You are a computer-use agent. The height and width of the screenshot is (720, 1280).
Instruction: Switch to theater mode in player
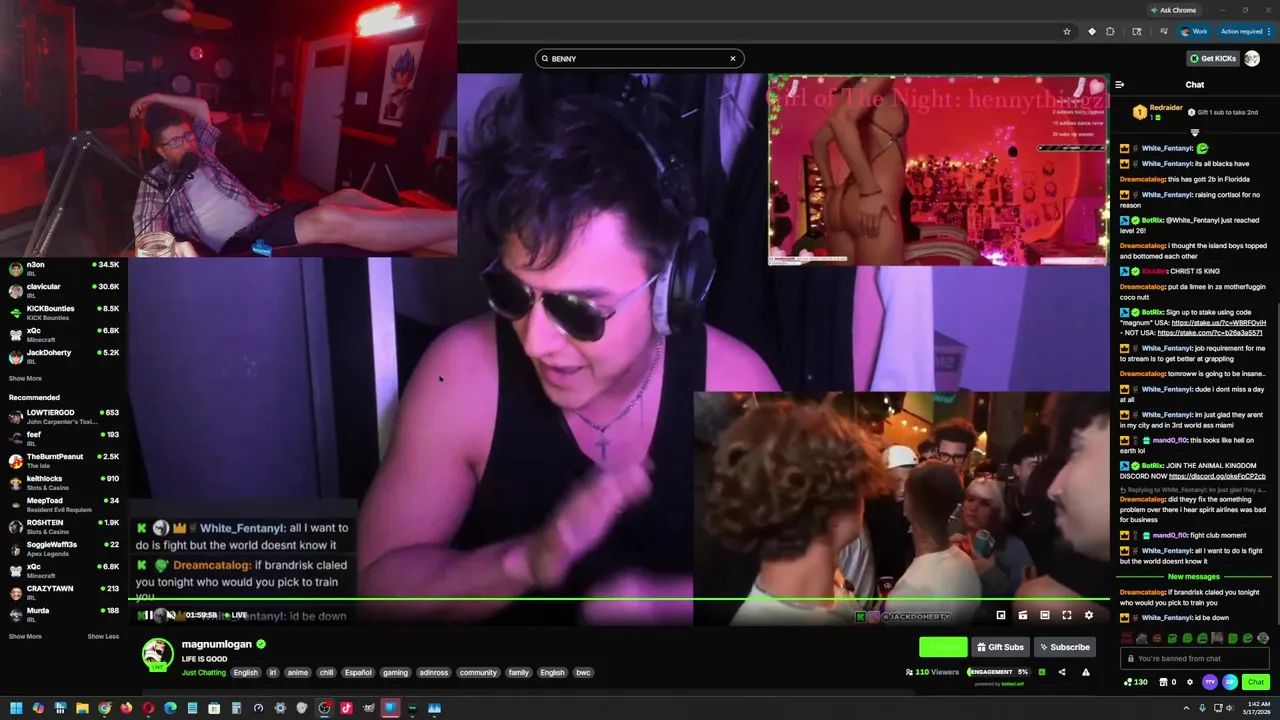[1045, 615]
